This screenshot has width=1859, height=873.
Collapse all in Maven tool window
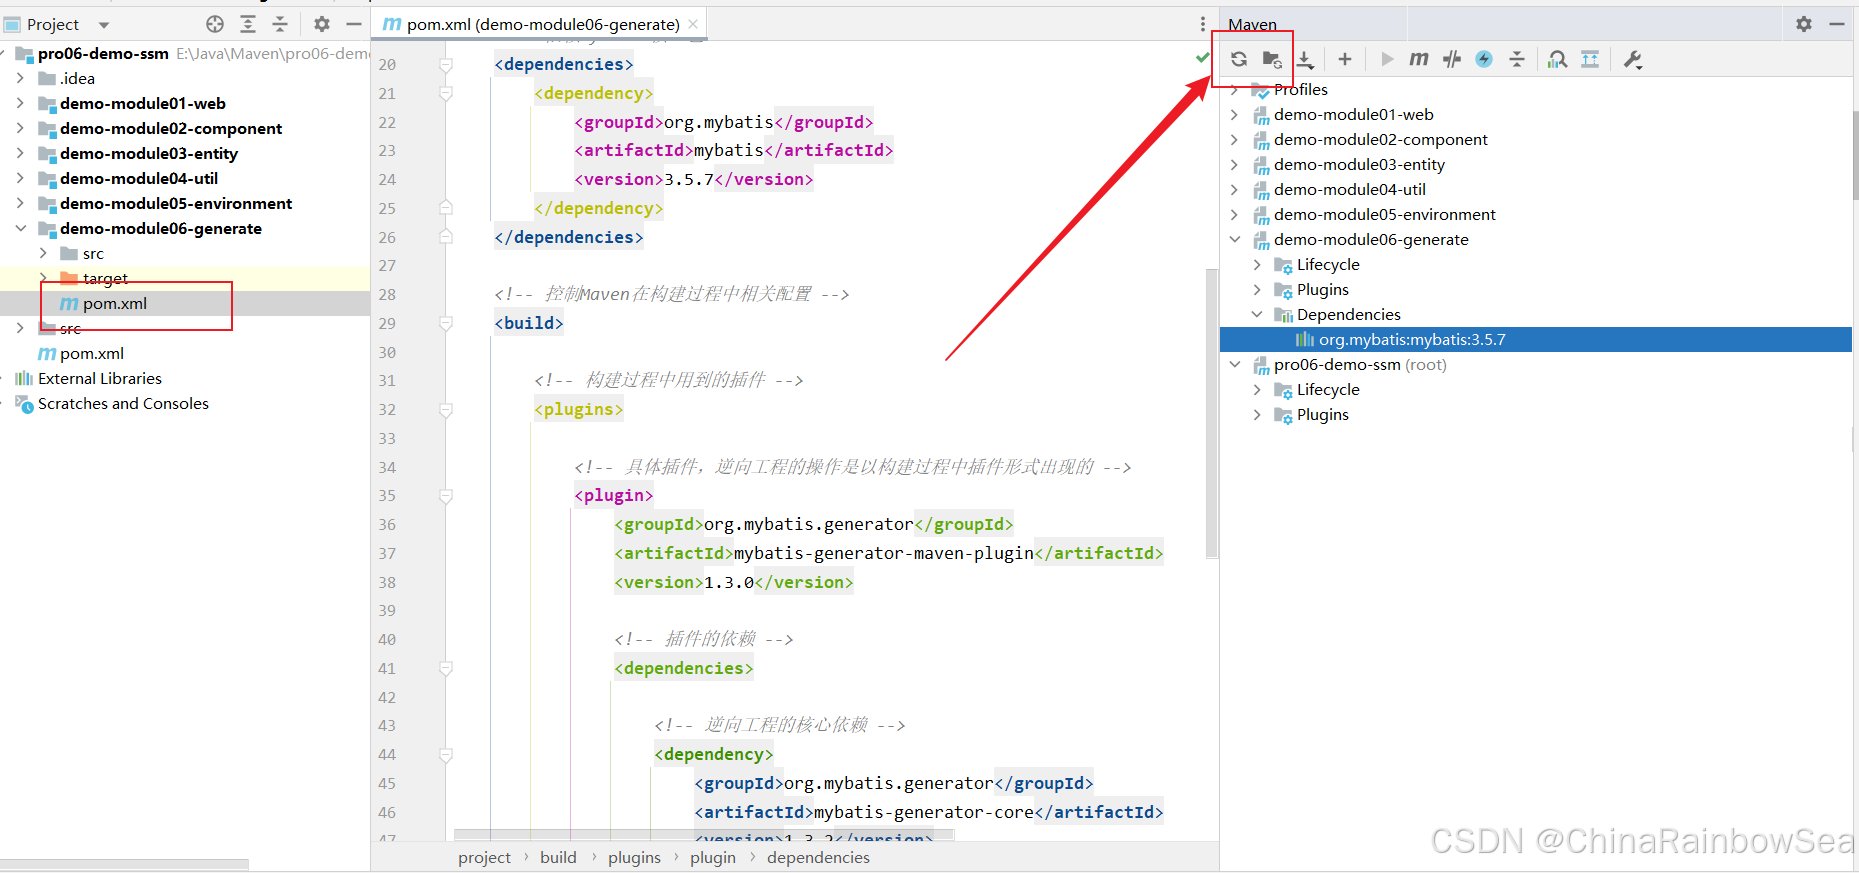(1517, 59)
